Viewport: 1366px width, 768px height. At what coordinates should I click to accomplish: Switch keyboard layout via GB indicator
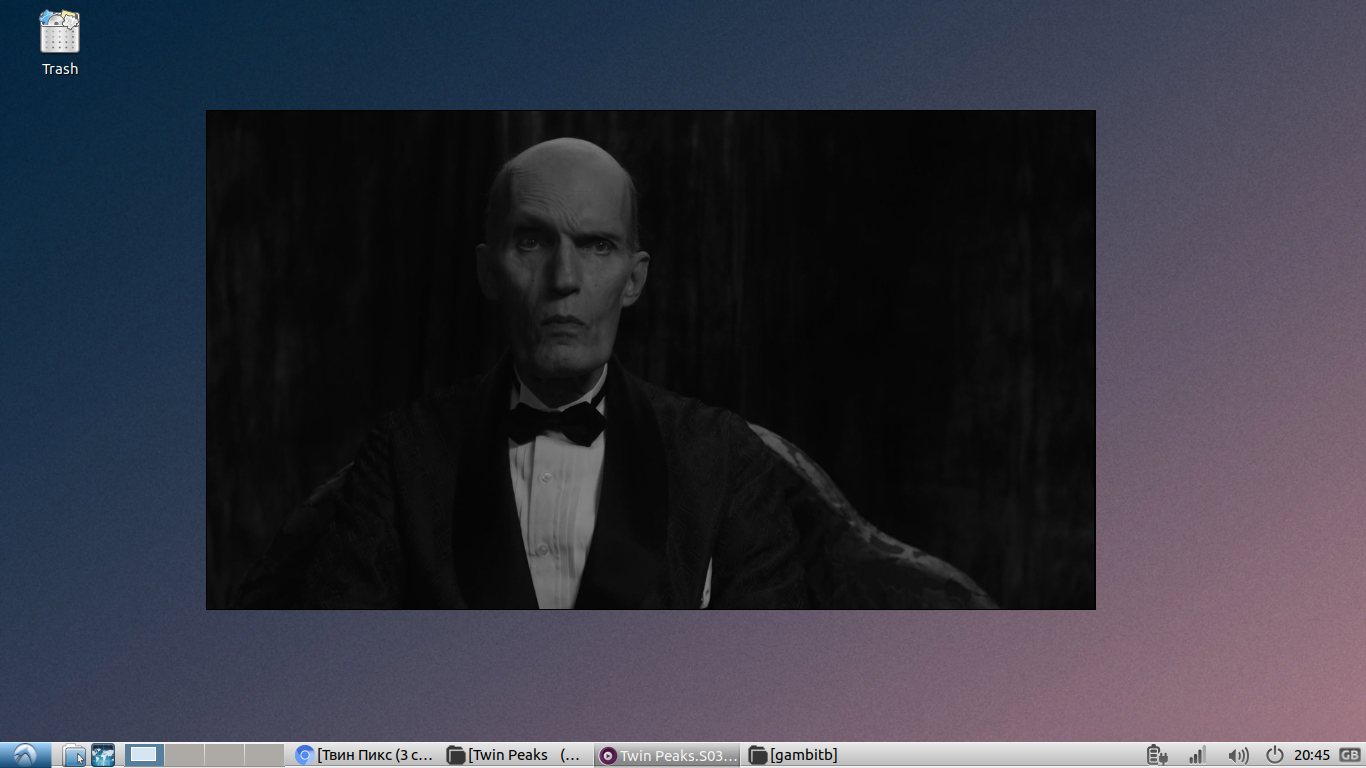pos(1350,755)
